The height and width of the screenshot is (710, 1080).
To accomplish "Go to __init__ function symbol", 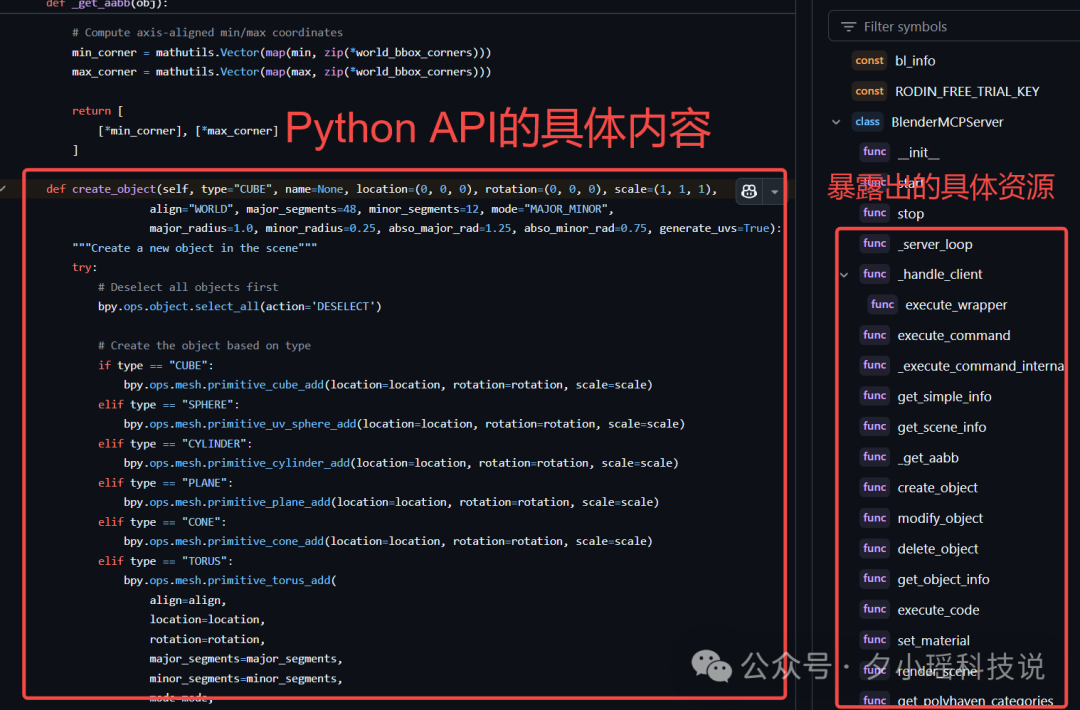I will pos(917,152).
